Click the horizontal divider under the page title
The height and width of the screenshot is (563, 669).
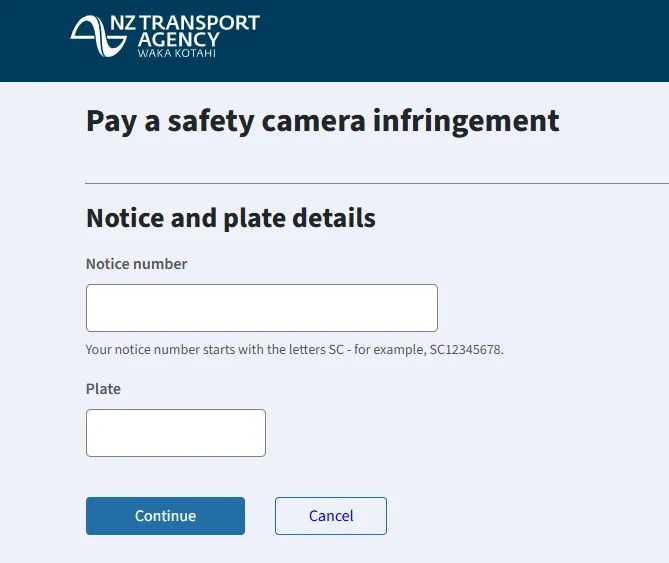[377, 183]
